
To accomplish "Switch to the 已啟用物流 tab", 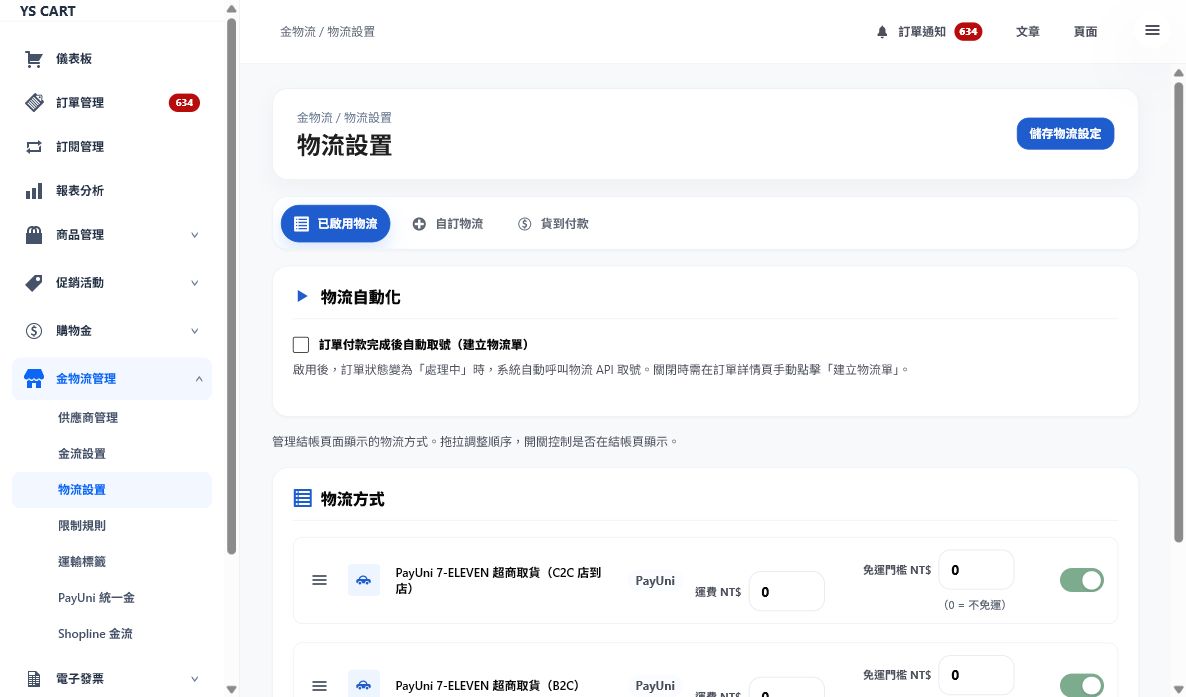I will (335, 224).
